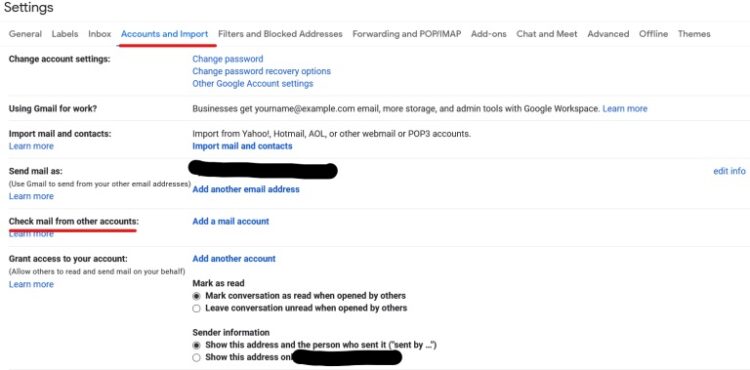The image size is (750, 370).
Task: Switch to the Themes tab
Action: 694,34
